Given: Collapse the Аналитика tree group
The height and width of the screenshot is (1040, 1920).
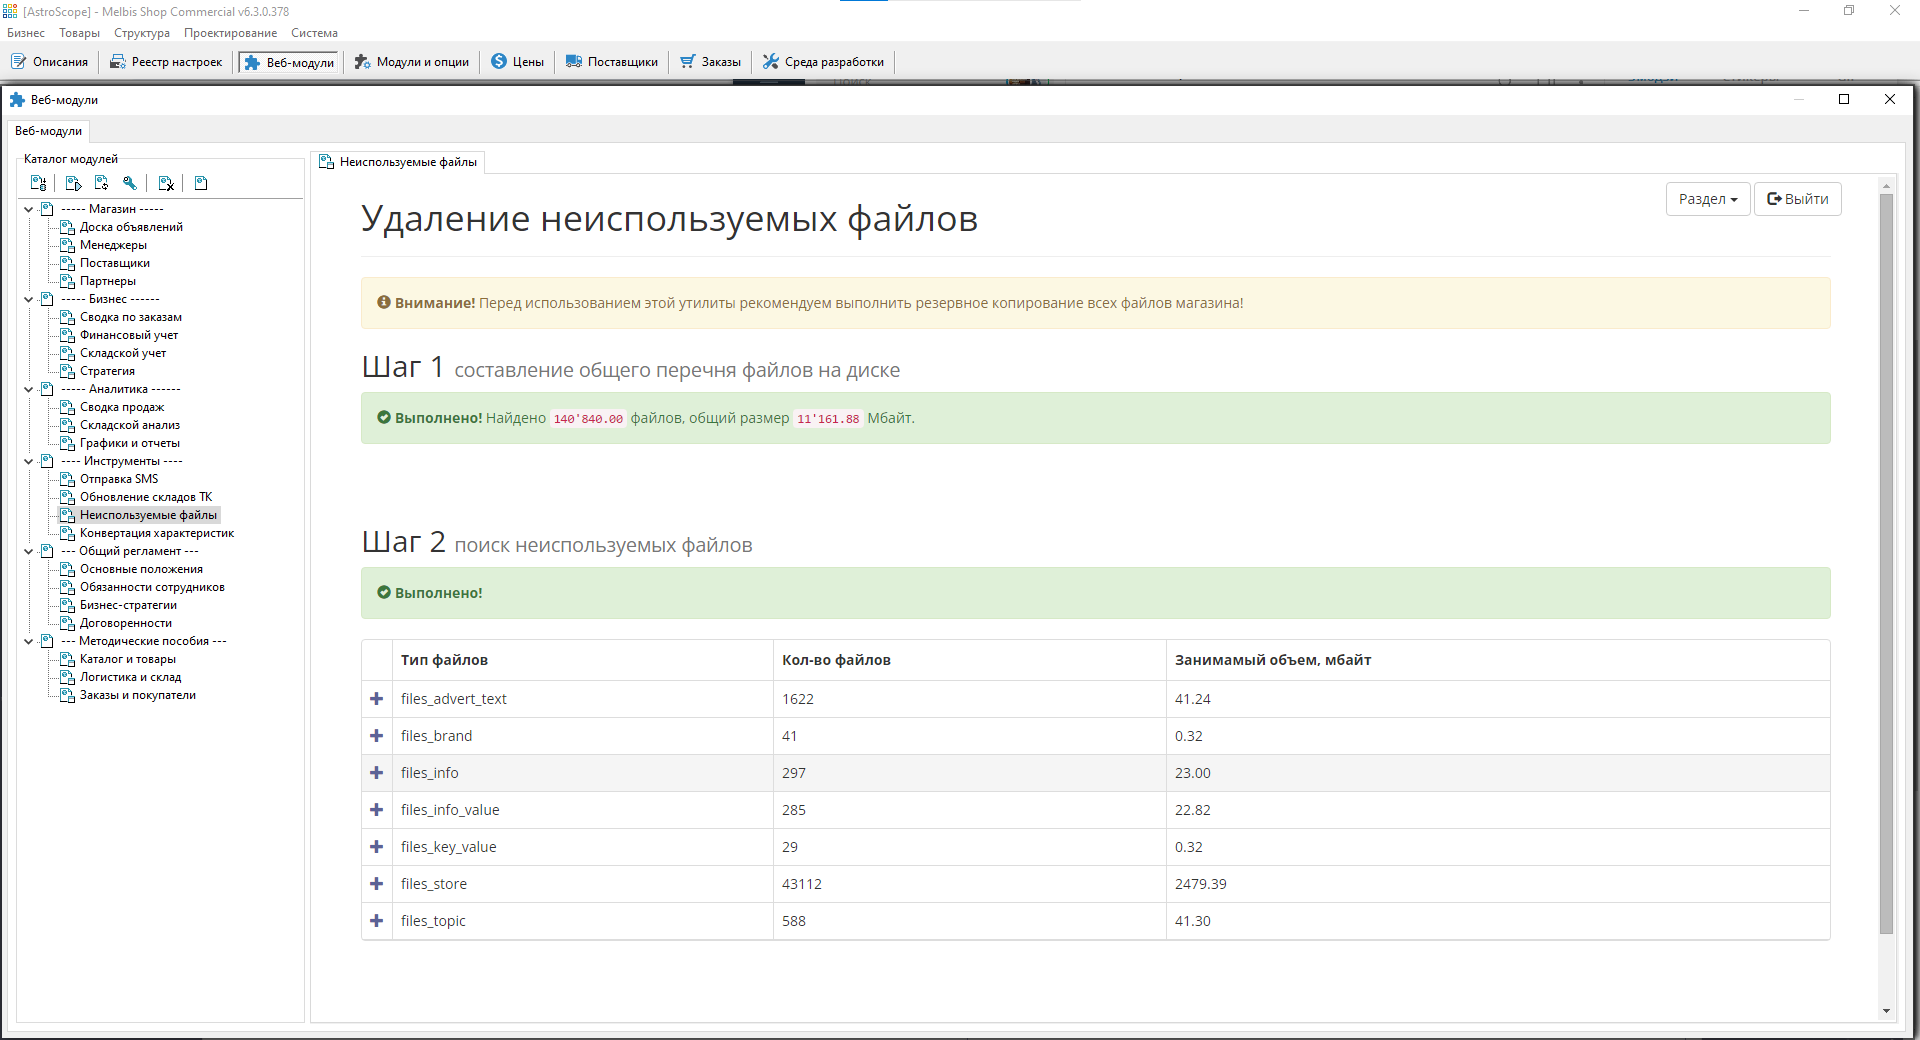Looking at the screenshot, I should click(x=29, y=389).
